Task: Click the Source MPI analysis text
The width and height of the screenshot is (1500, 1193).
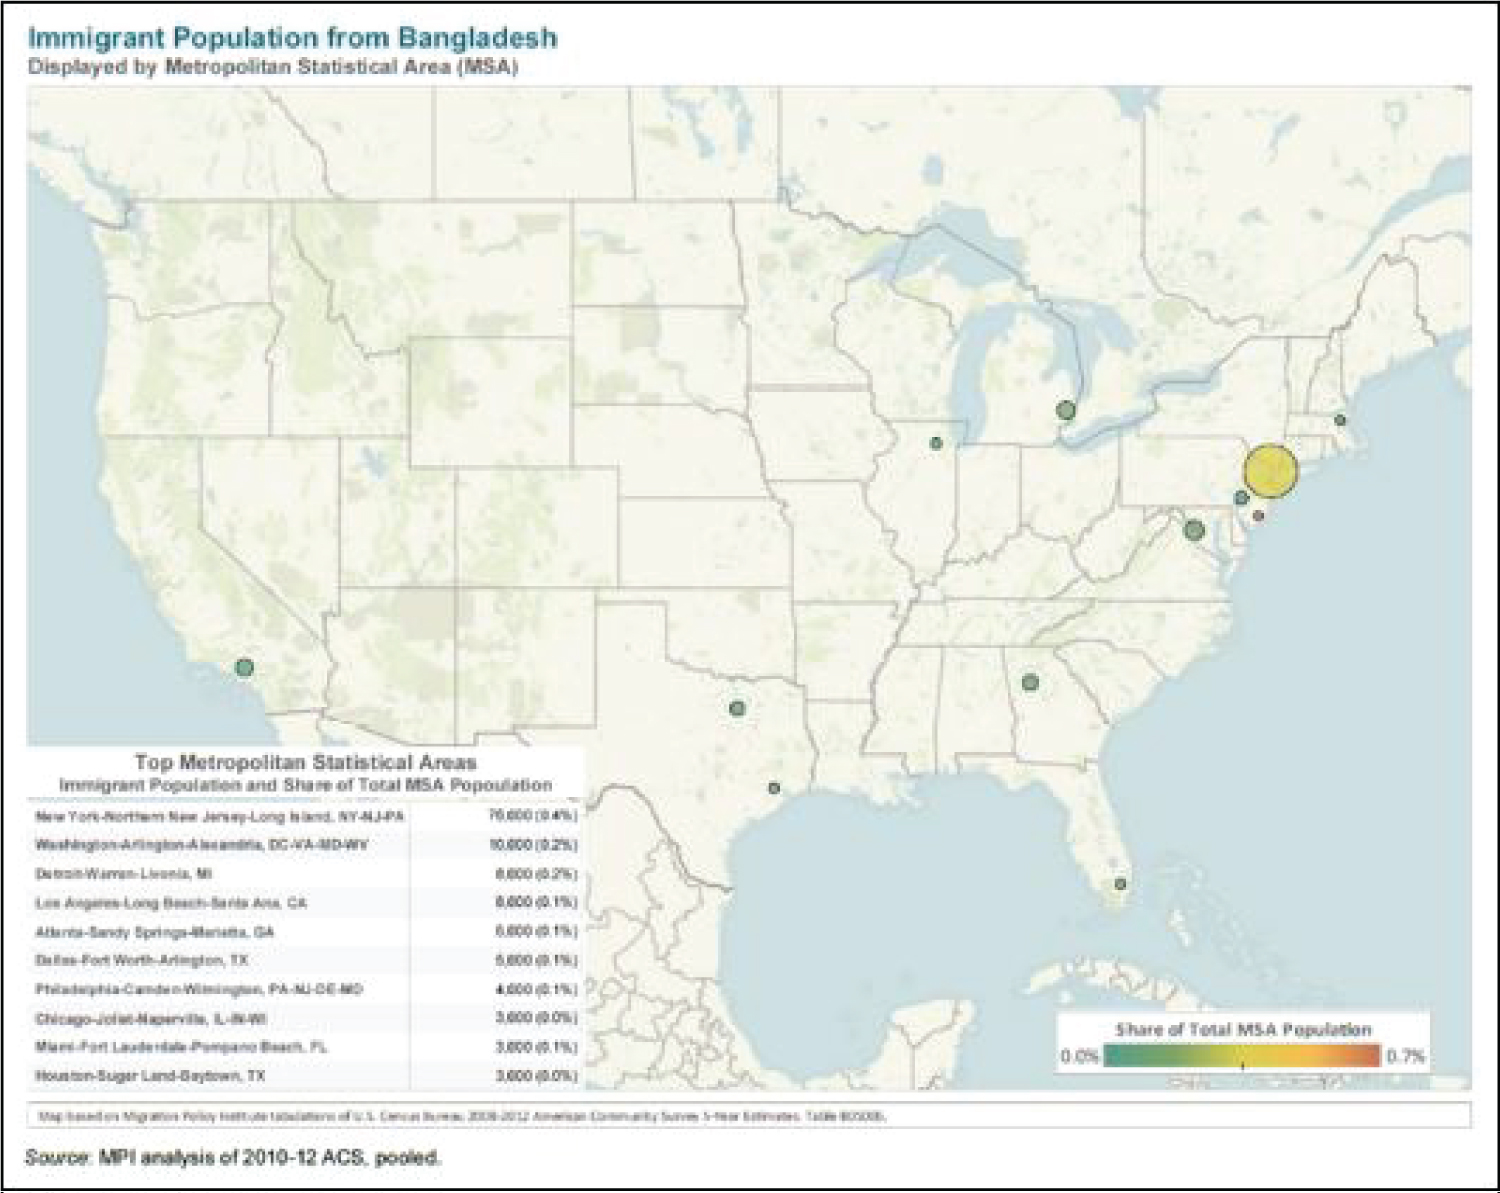Action: 232,1158
